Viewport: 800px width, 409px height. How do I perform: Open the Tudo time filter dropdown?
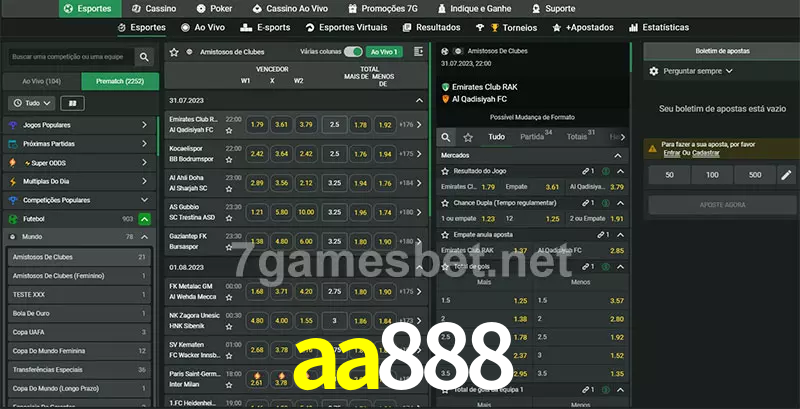coord(31,103)
